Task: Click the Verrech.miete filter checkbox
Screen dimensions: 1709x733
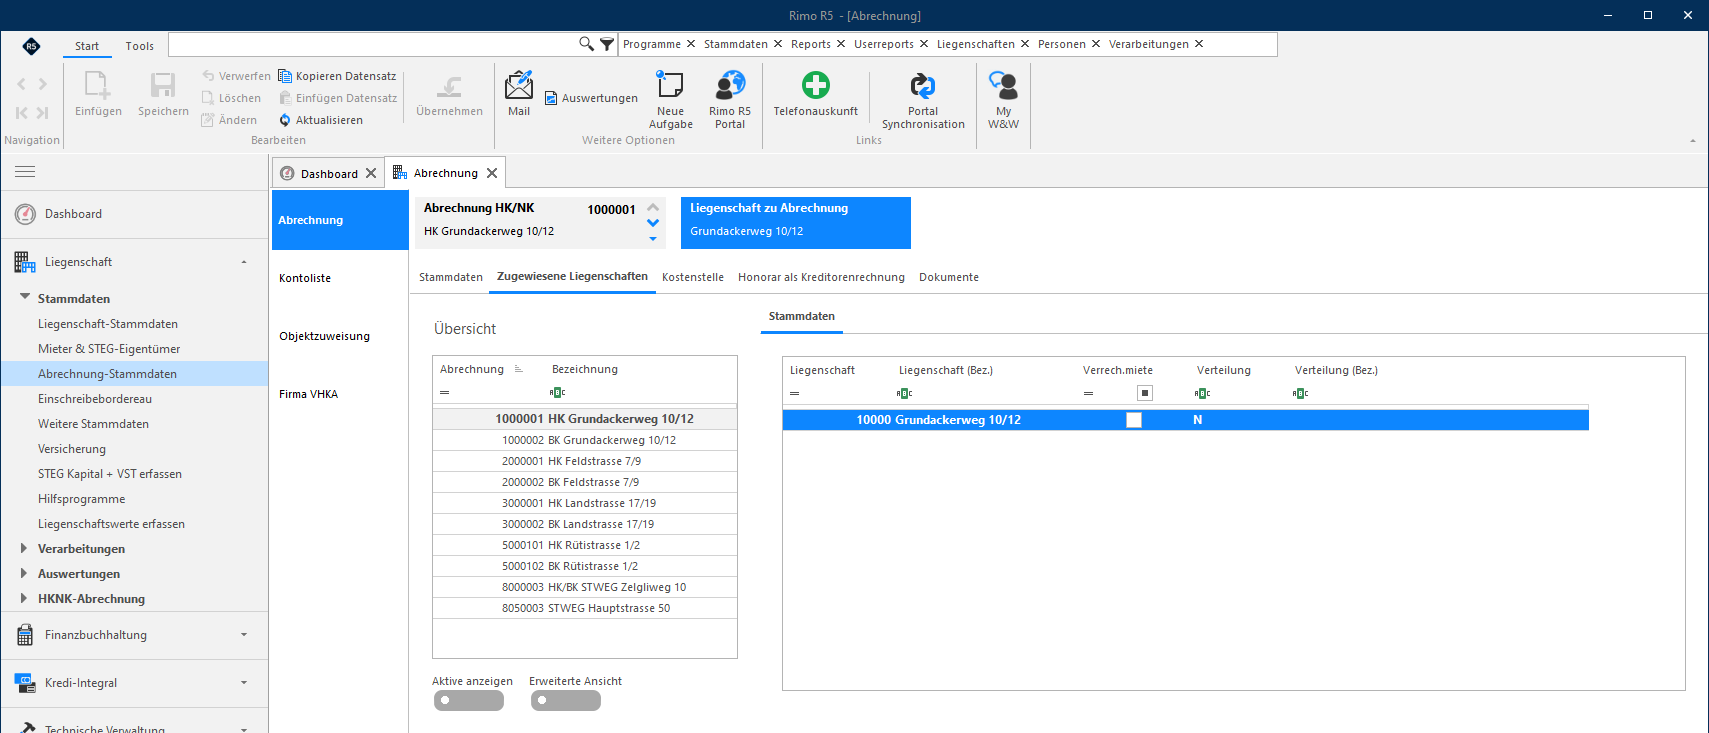Action: pos(1145,393)
